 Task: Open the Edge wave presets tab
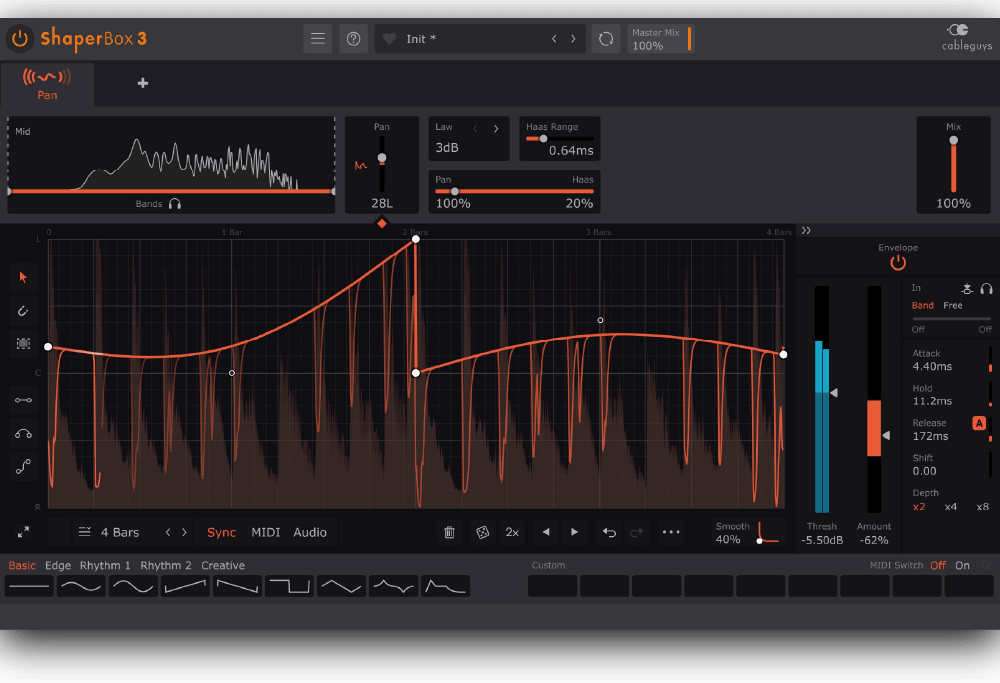tap(58, 566)
